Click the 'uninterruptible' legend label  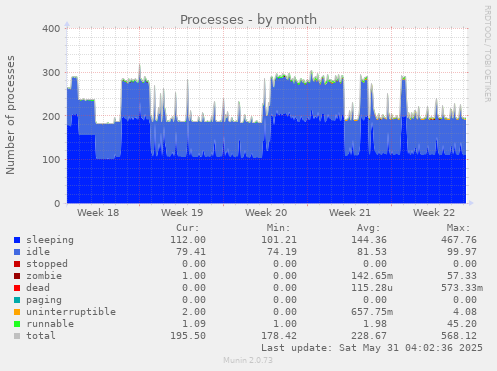[71, 312]
